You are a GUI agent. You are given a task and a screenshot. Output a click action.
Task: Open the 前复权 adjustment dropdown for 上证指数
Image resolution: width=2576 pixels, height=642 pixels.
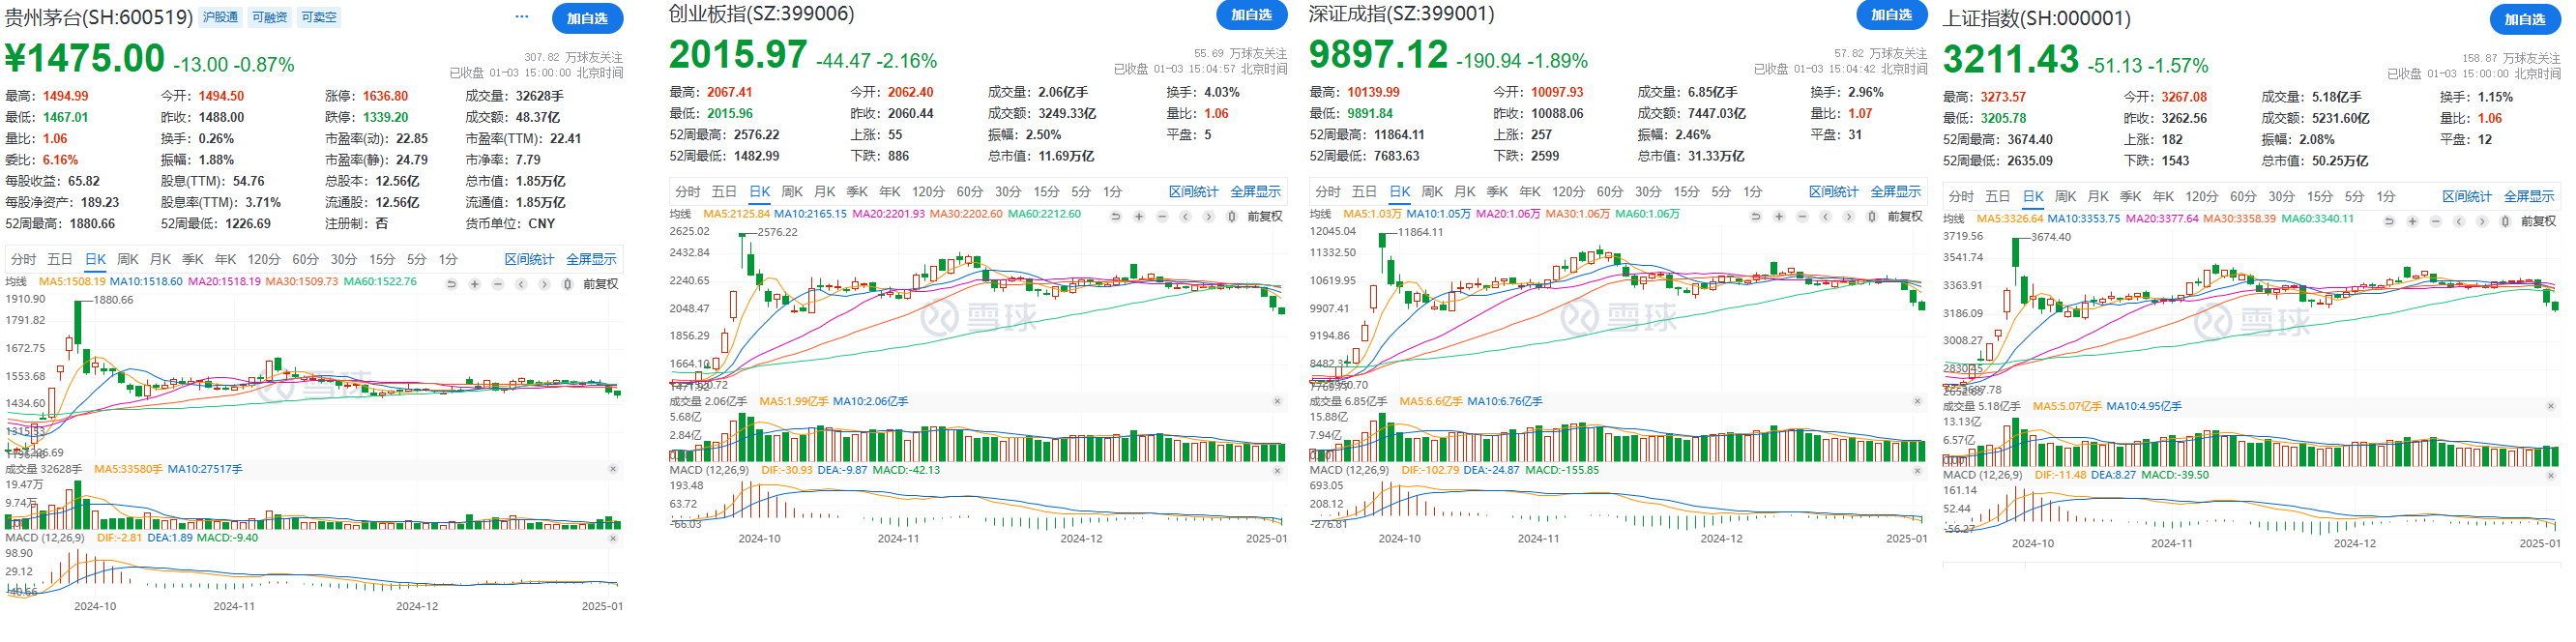(x=2538, y=221)
